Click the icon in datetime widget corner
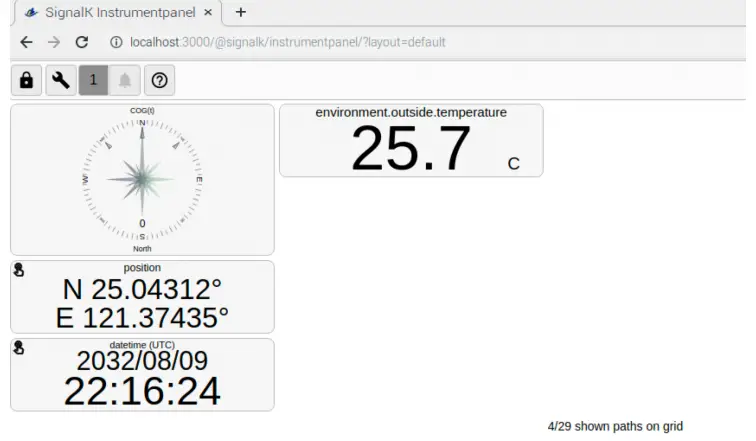The image size is (756, 441). [19, 347]
